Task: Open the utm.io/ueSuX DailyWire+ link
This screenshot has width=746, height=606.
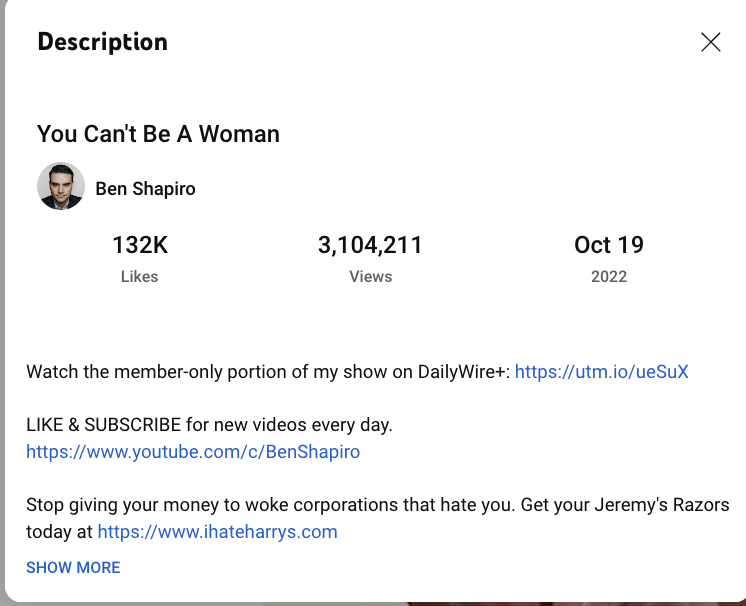Action: point(601,372)
